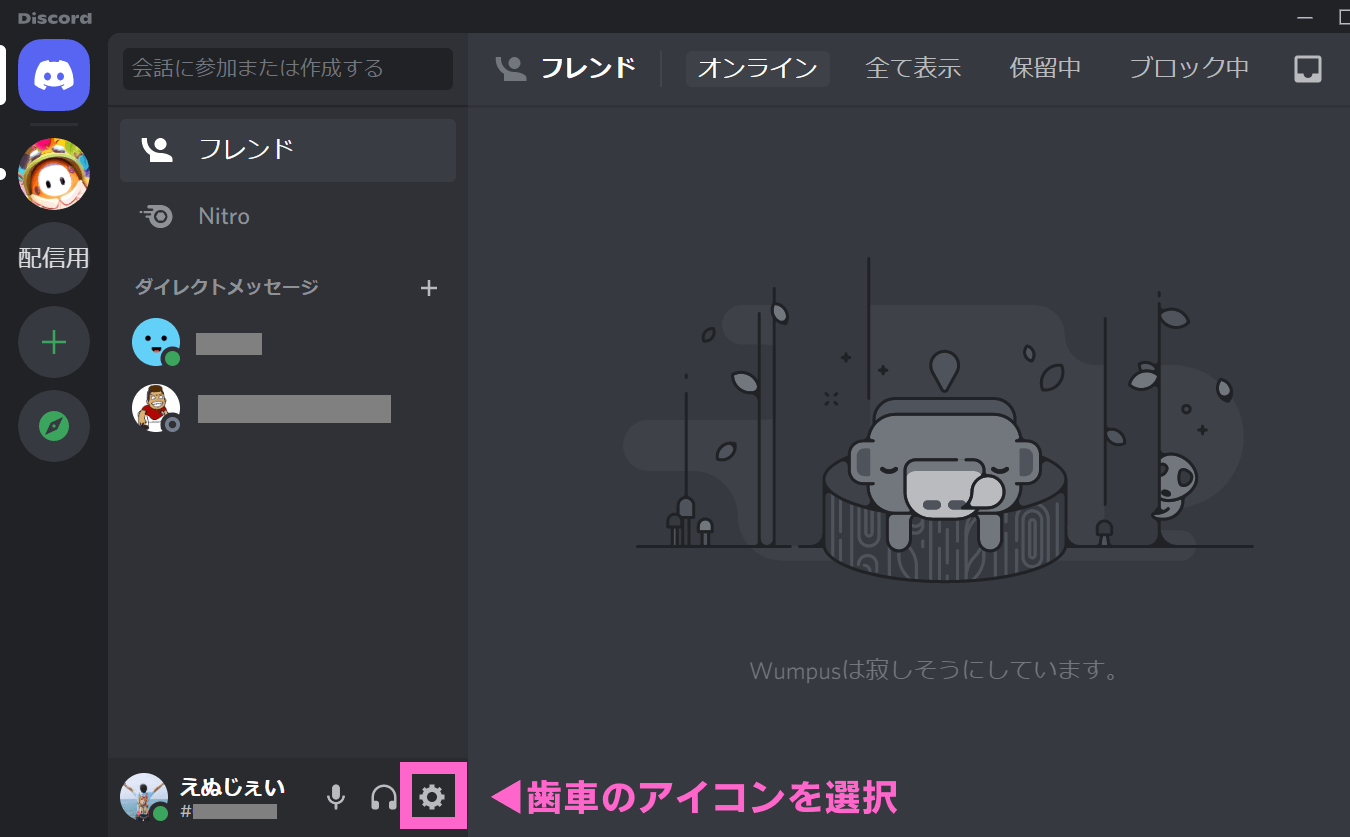Minimize the Discord window
This screenshot has width=1350, height=837.
point(1304,18)
